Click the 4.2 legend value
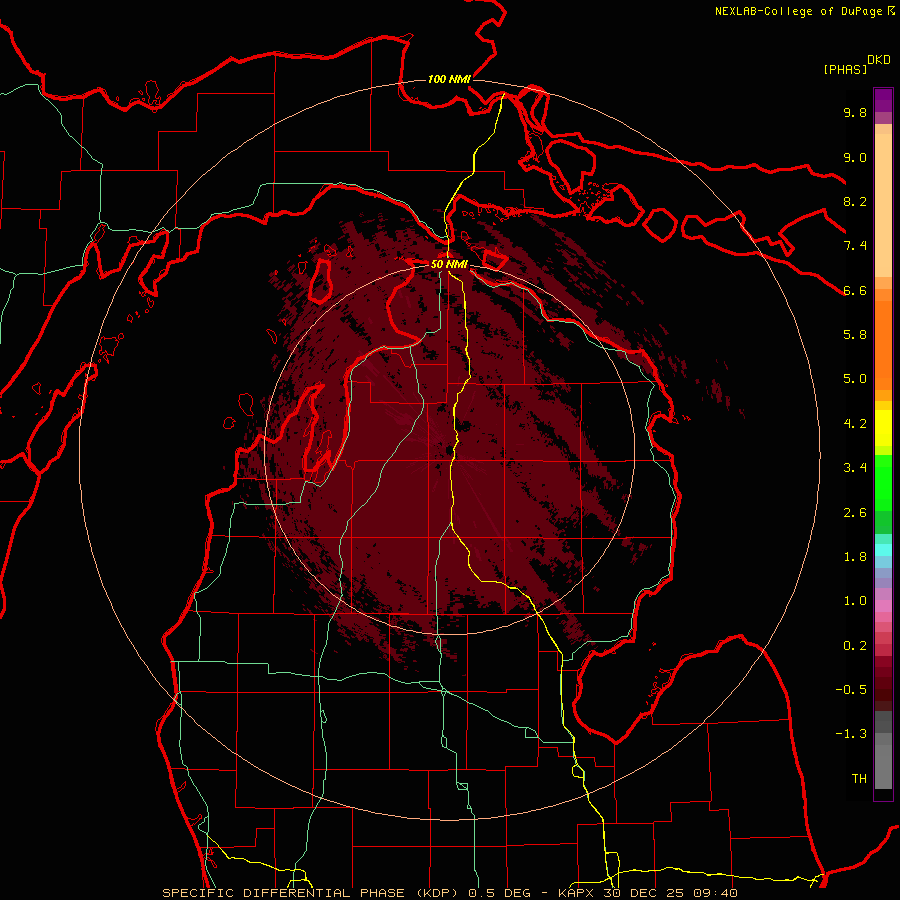900x900 pixels. 855,424
